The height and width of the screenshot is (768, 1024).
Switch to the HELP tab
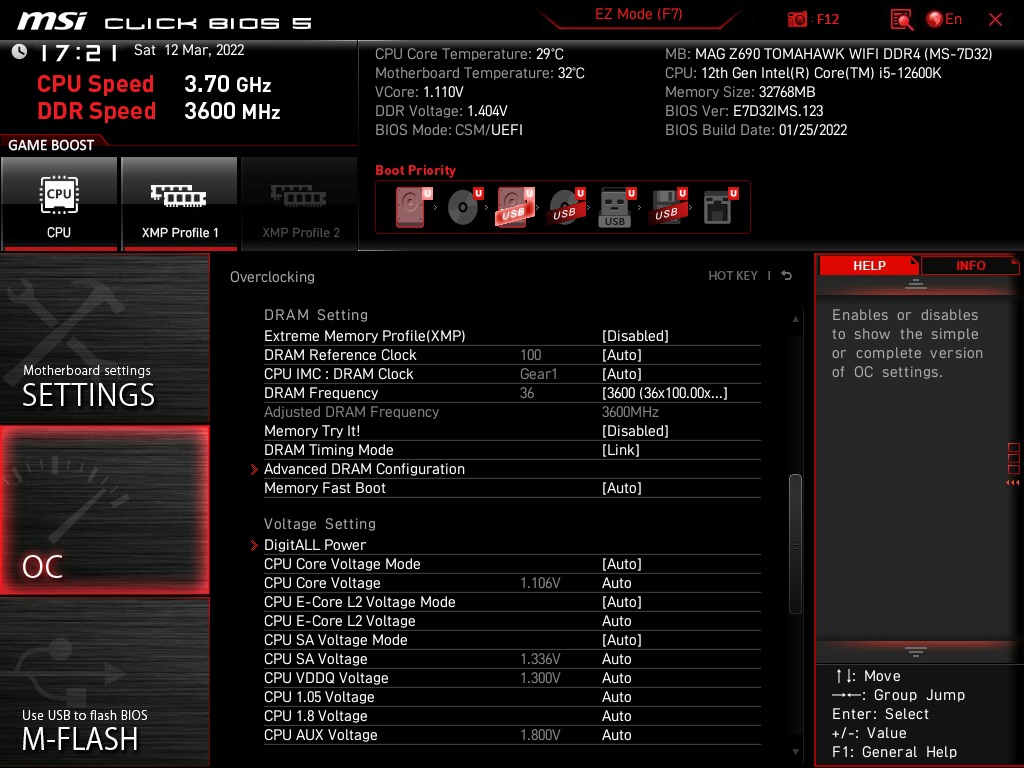pos(869,266)
